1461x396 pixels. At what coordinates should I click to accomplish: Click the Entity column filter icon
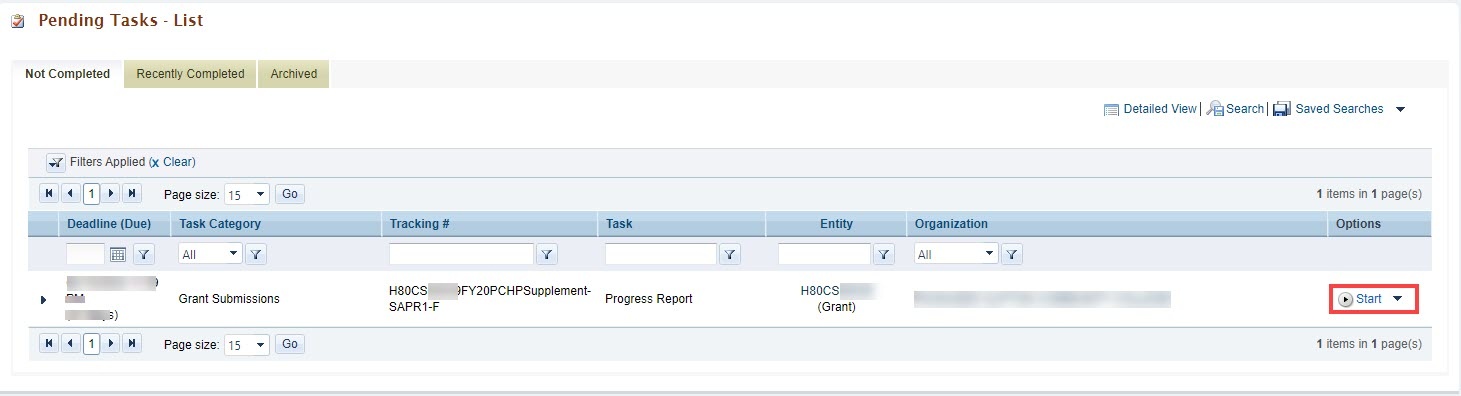(884, 255)
